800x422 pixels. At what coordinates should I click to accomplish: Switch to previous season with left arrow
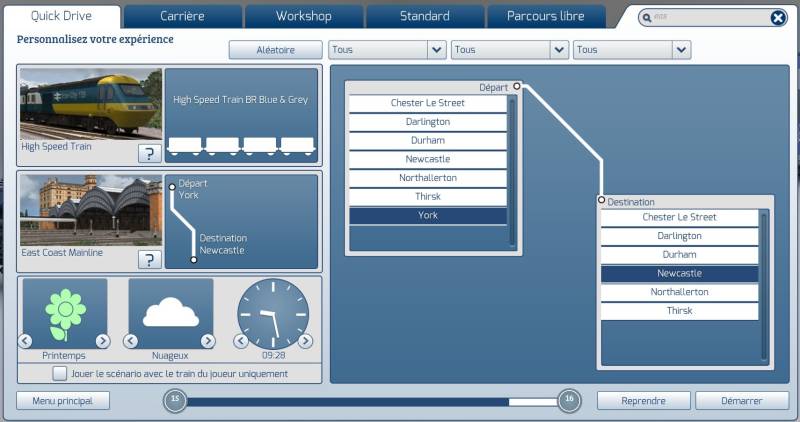coord(25,341)
